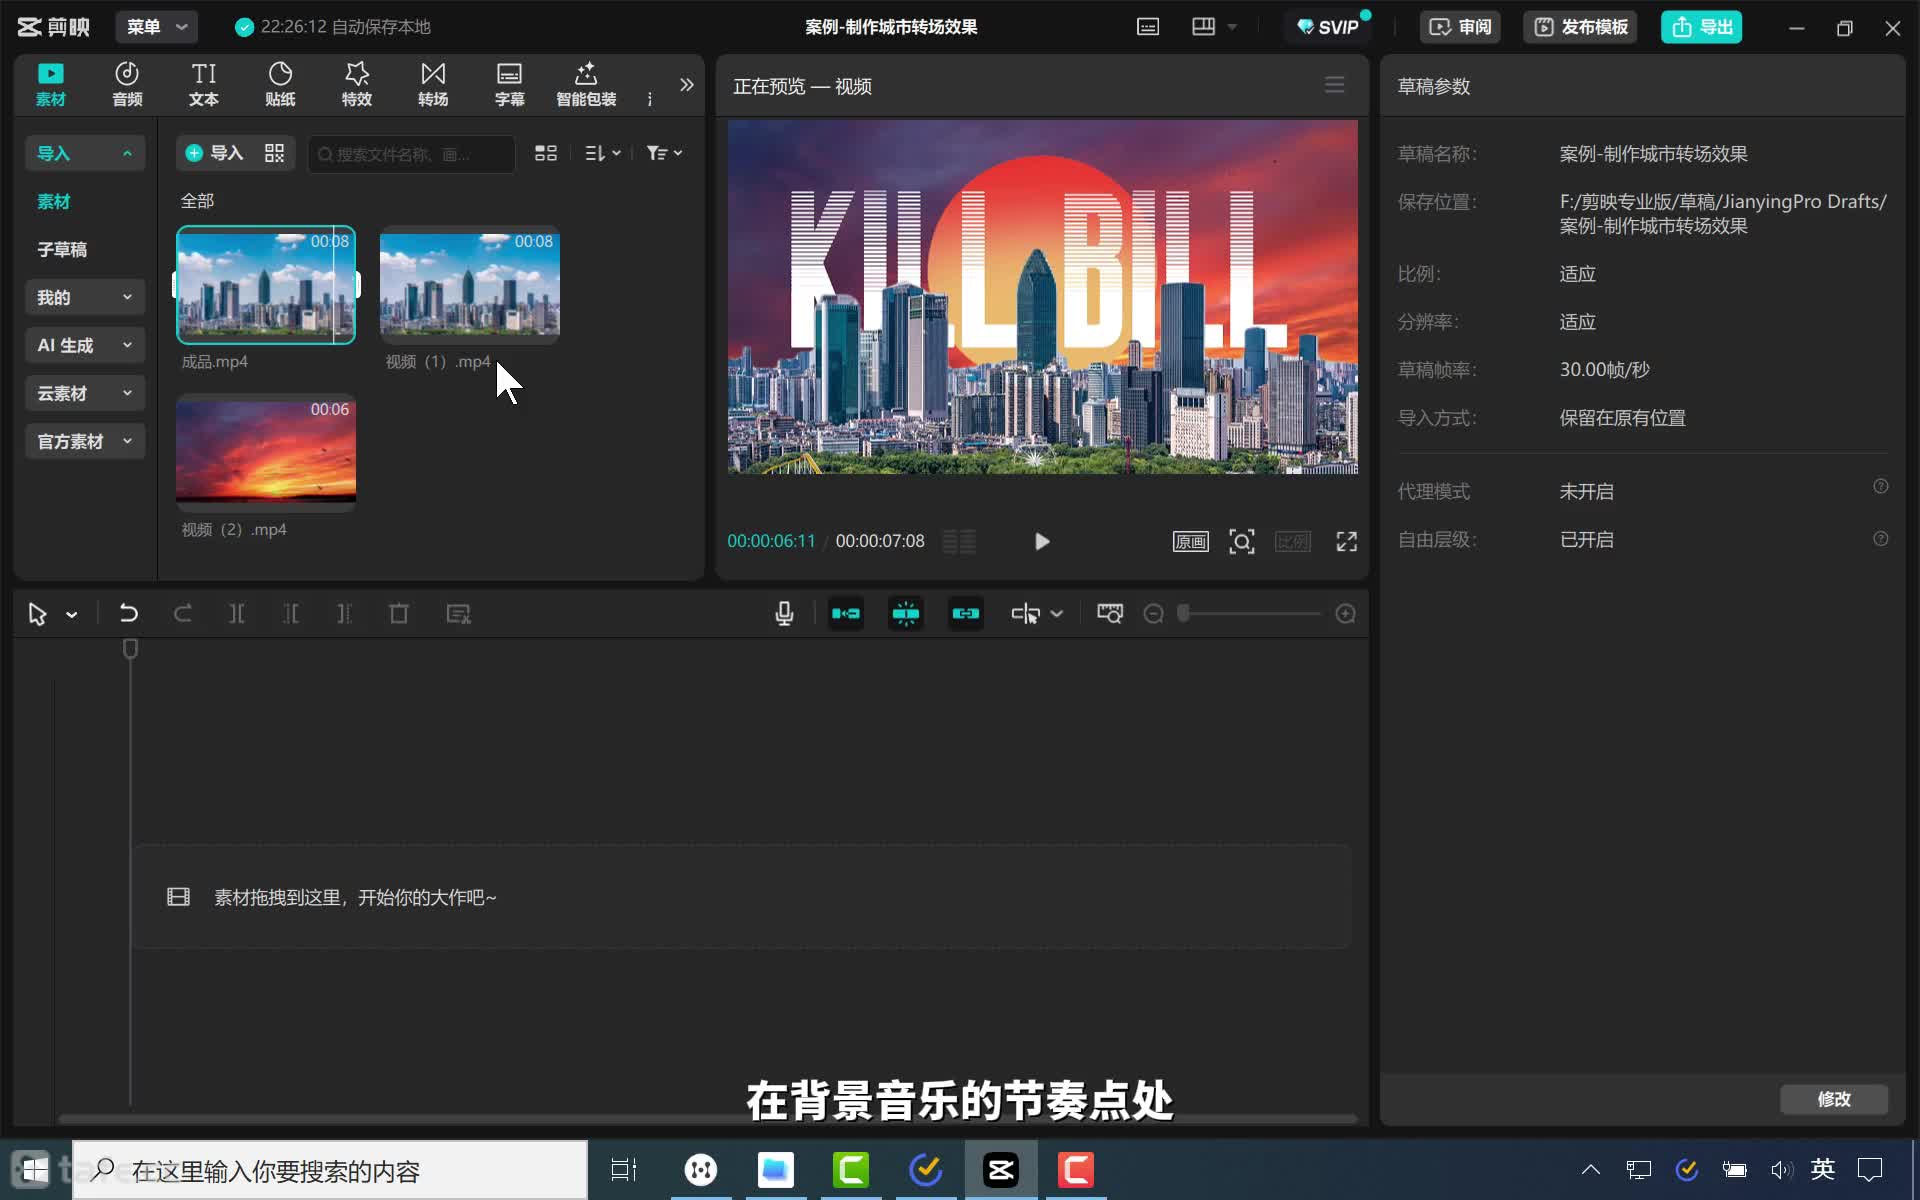This screenshot has width=1920, height=1200.
Task: Open the 特效 effects tab
Action: pyautogui.click(x=357, y=84)
